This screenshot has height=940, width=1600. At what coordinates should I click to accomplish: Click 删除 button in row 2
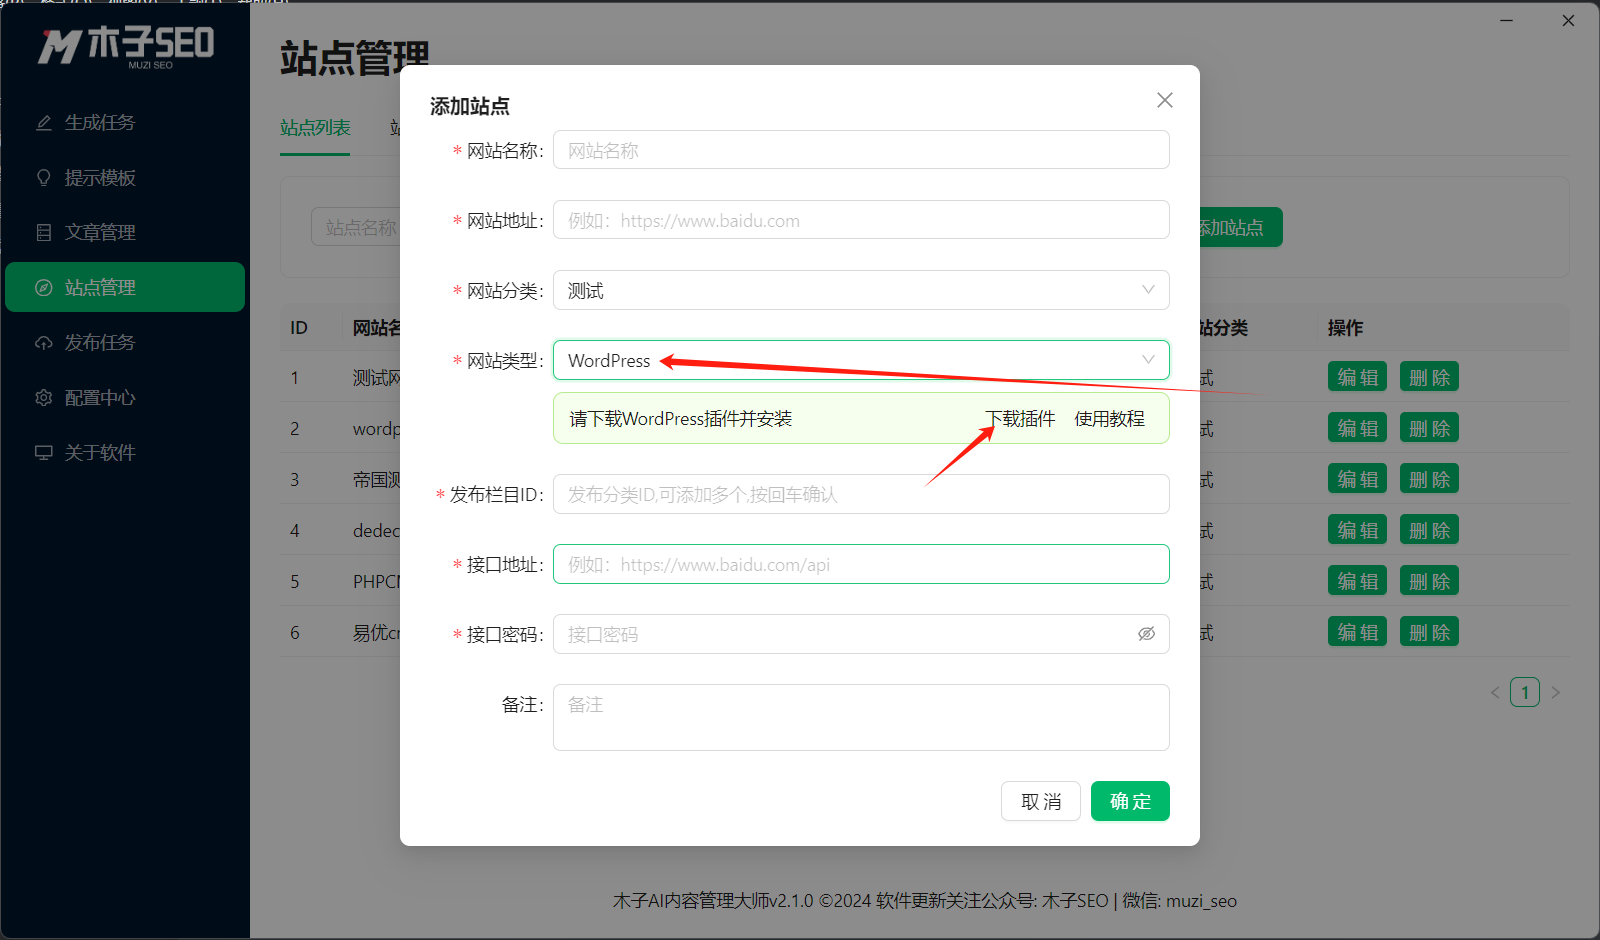[x=1429, y=428]
